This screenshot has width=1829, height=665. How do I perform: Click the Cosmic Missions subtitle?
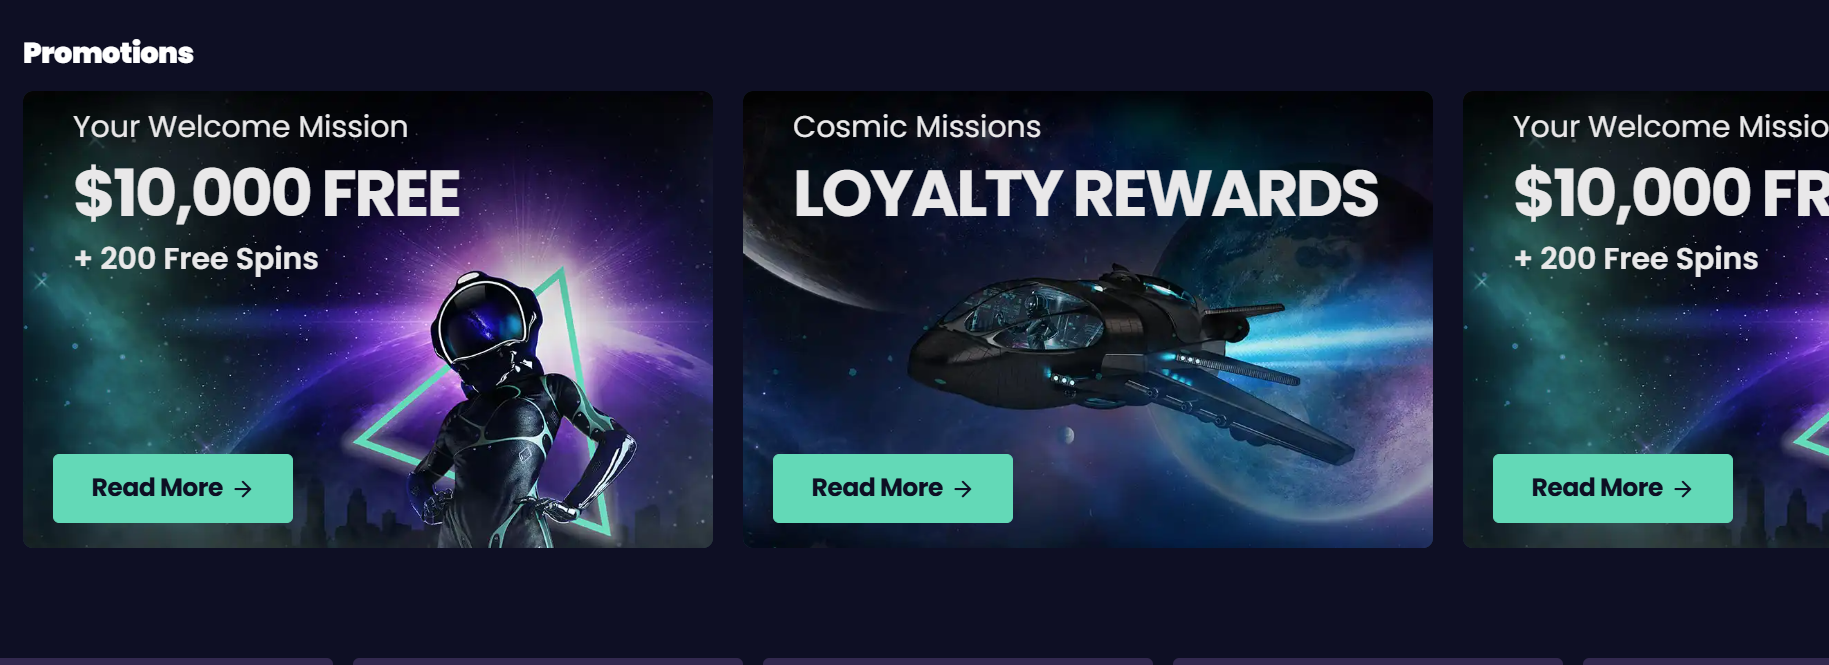[917, 127]
